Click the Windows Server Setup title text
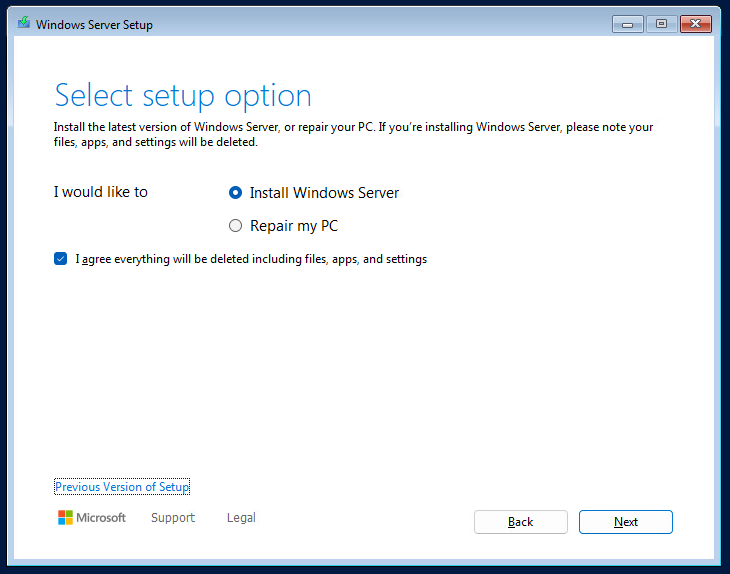Screen dimensions: 730x574 click(x=94, y=25)
